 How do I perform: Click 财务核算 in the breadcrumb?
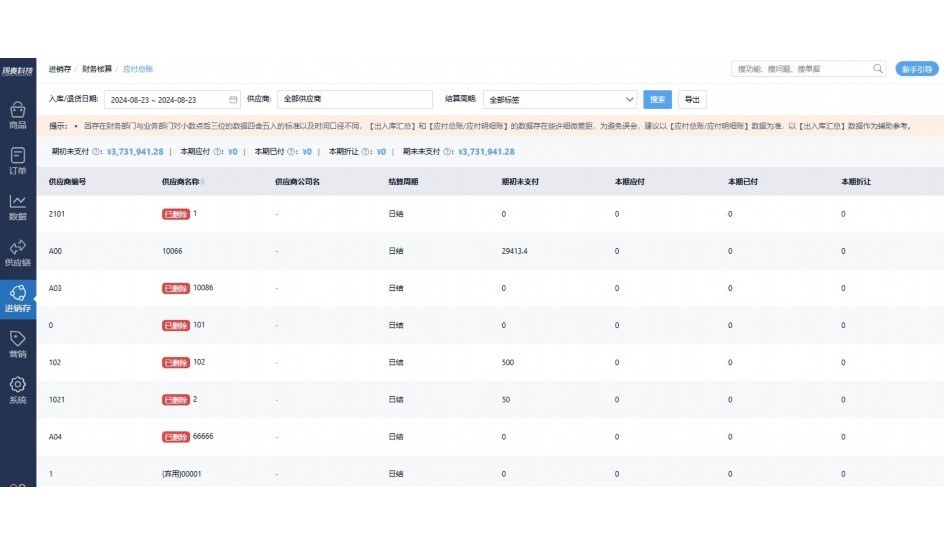(97, 69)
